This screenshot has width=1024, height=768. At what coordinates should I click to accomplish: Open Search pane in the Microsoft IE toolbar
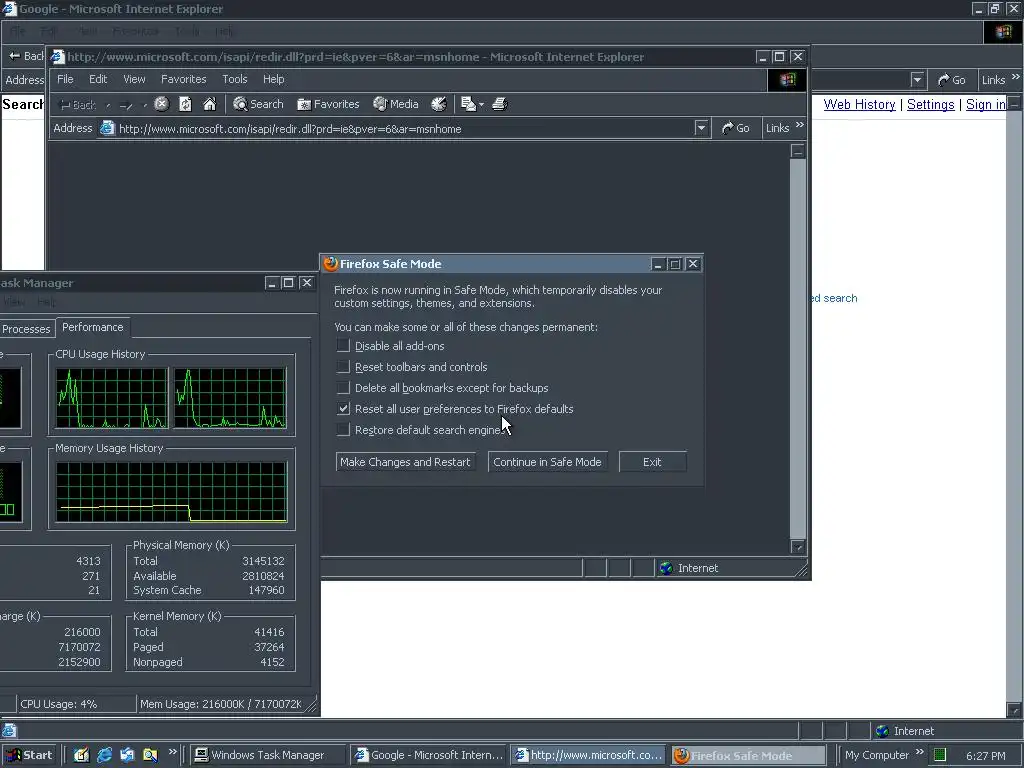coord(259,104)
